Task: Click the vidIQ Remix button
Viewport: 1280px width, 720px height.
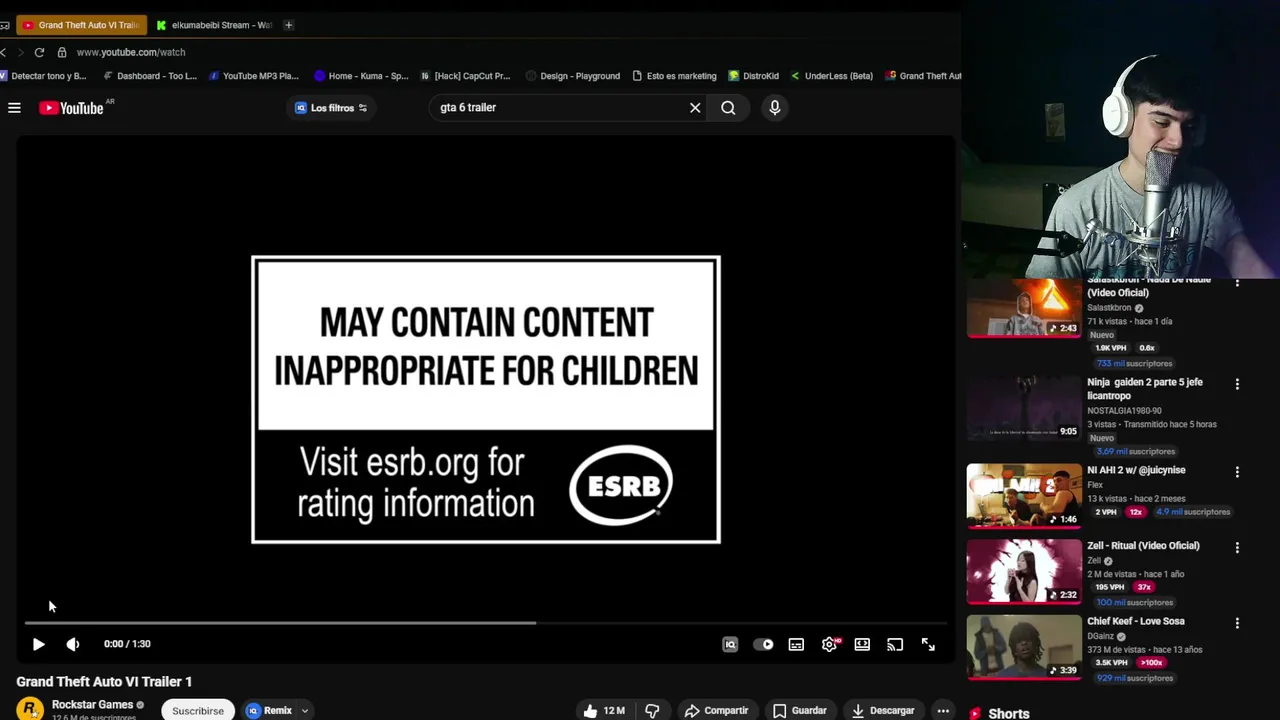Action: 270,711
